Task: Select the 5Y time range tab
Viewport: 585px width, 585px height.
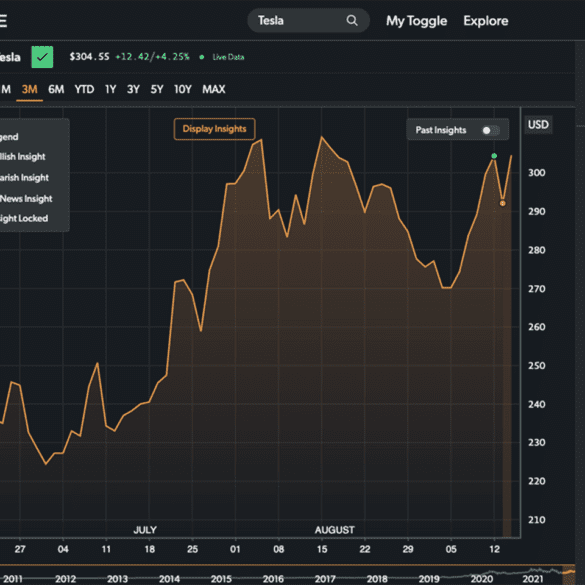Action: pyautogui.click(x=157, y=90)
